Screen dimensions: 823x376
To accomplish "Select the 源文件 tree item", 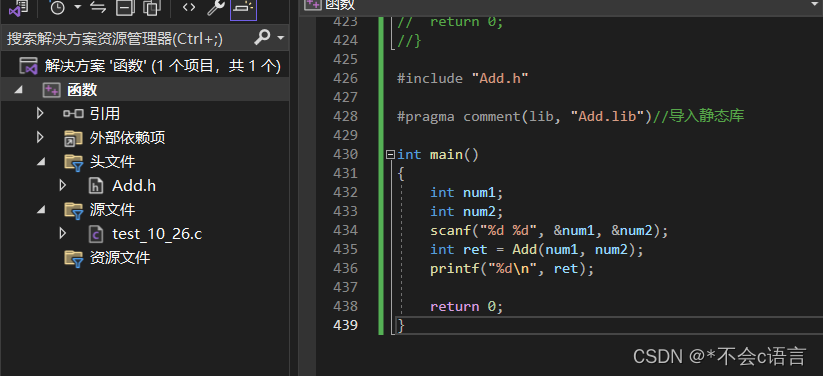I will click(x=112, y=210).
